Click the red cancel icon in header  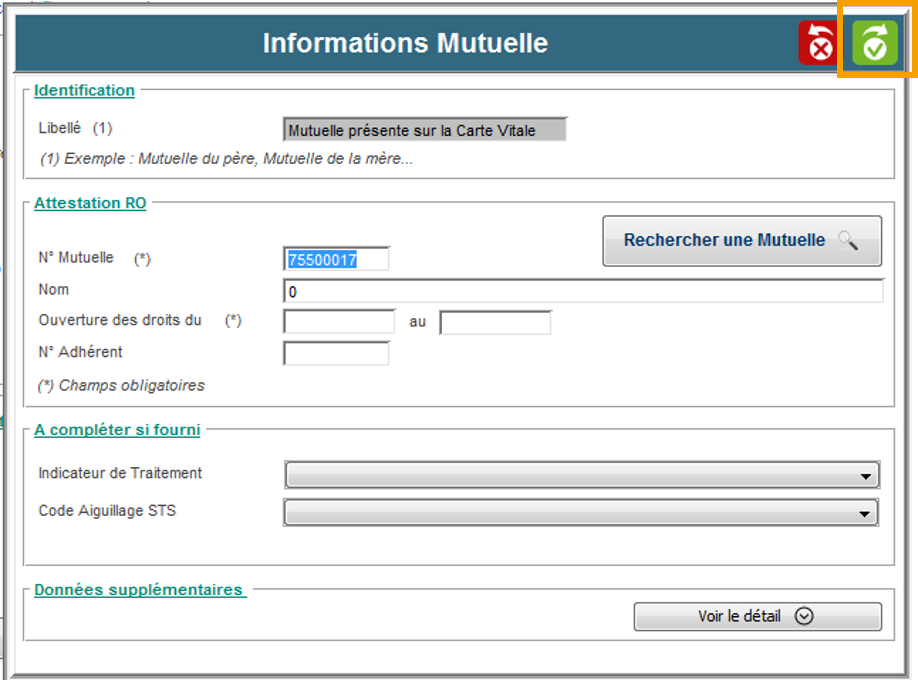pyautogui.click(x=818, y=44)
